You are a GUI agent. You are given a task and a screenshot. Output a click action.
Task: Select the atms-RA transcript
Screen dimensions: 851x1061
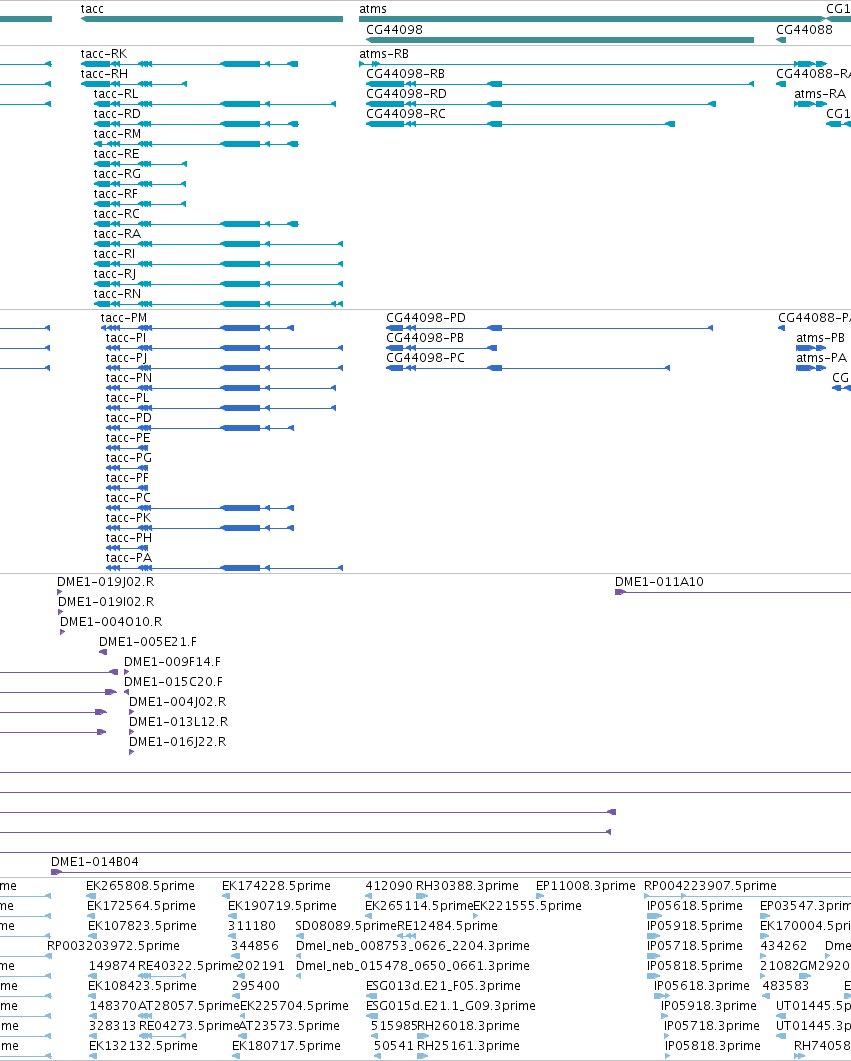pyautogui.click(x=810, y=104)
